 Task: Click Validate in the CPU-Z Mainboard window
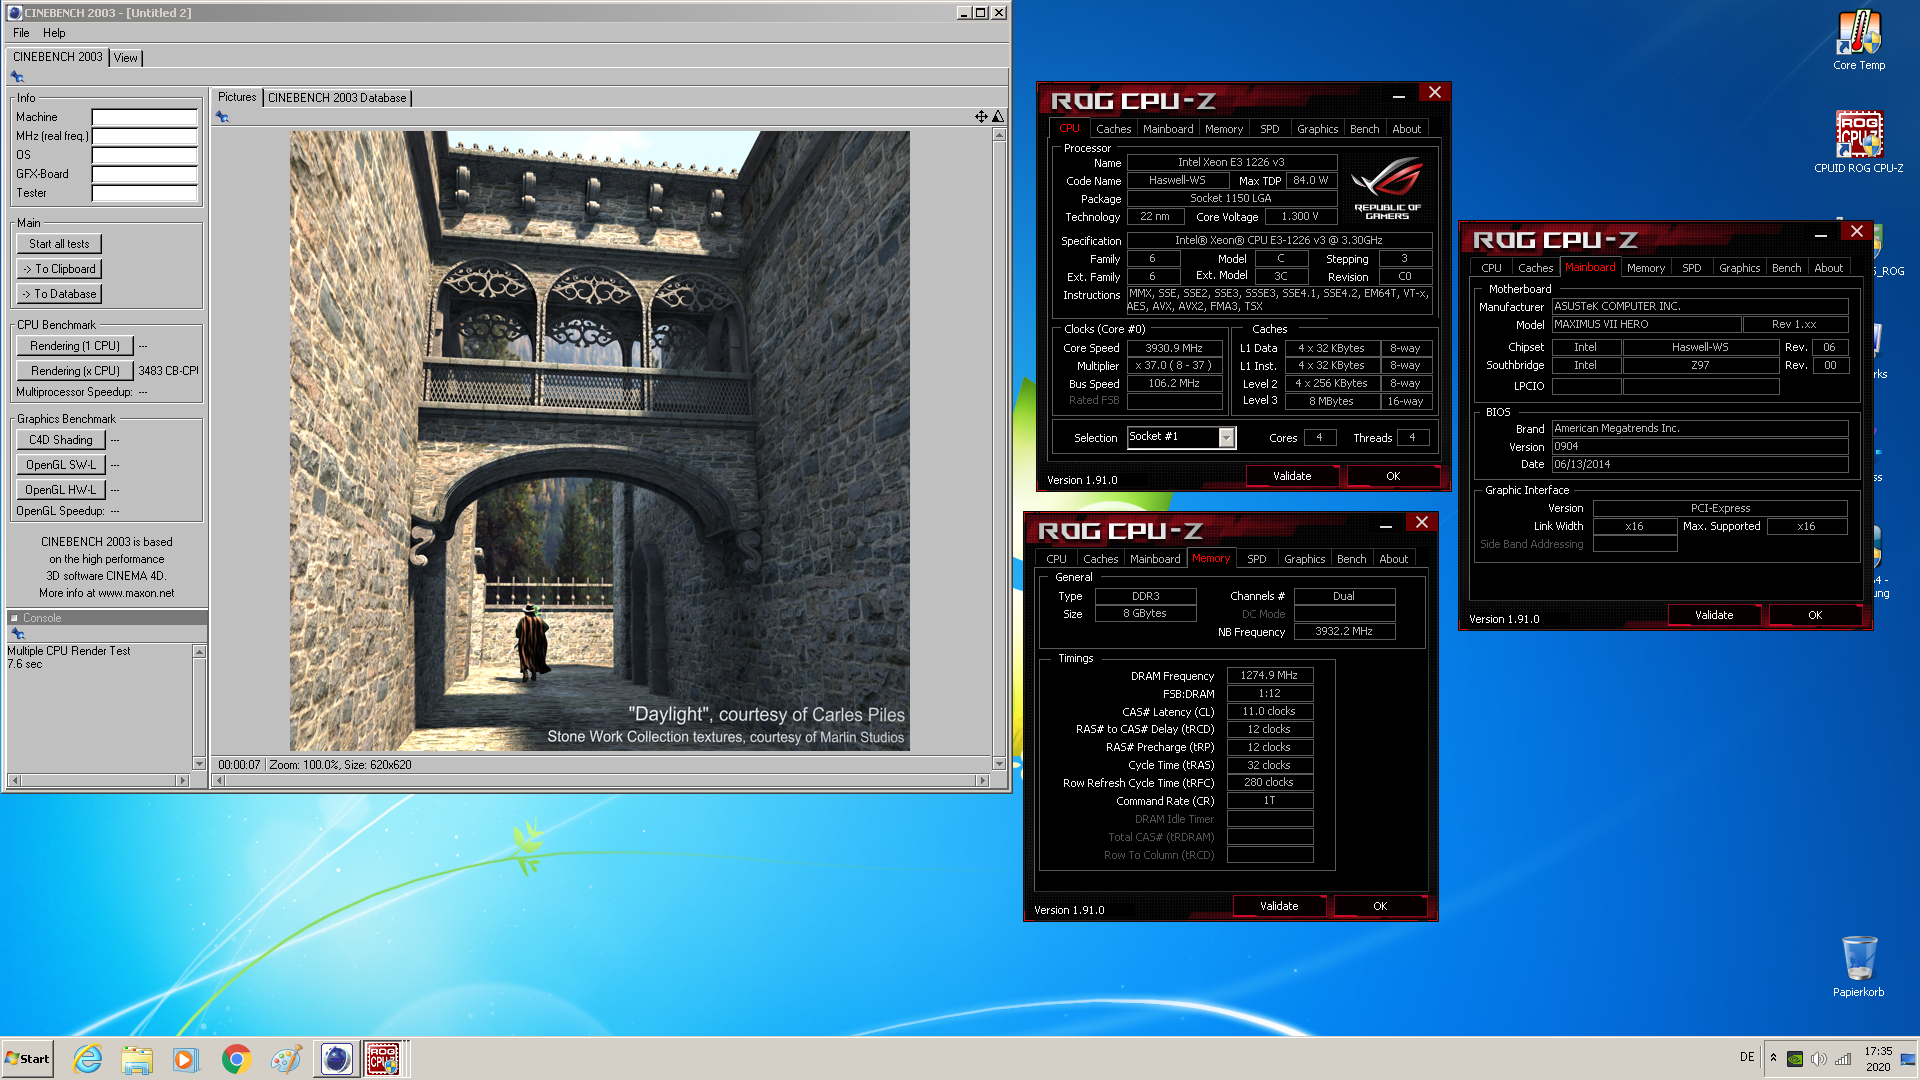point(1713,615)
